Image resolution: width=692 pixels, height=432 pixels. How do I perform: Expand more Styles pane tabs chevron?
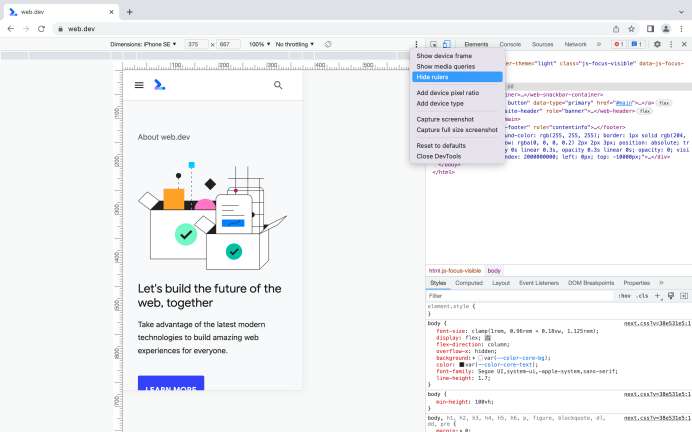coord(661,283)
